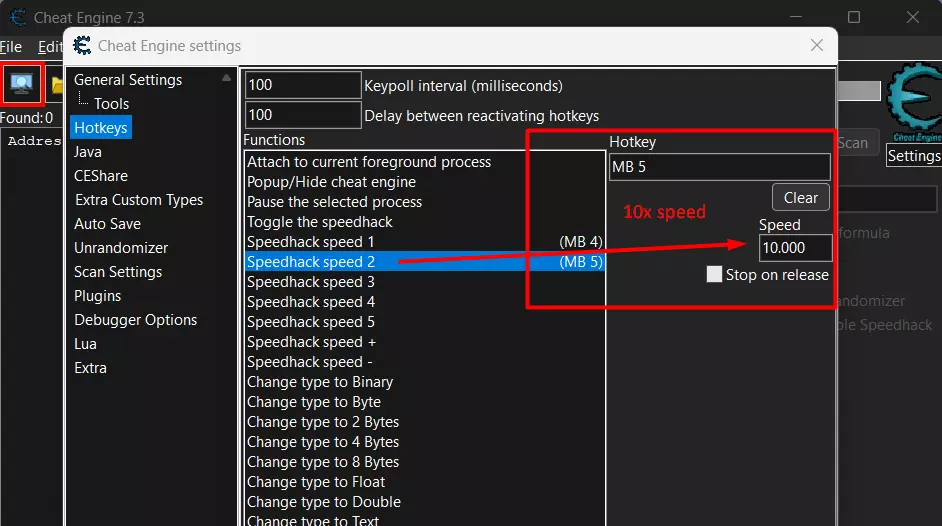
Task: Open the Unrandomizer category
Action: pos(121,248)
